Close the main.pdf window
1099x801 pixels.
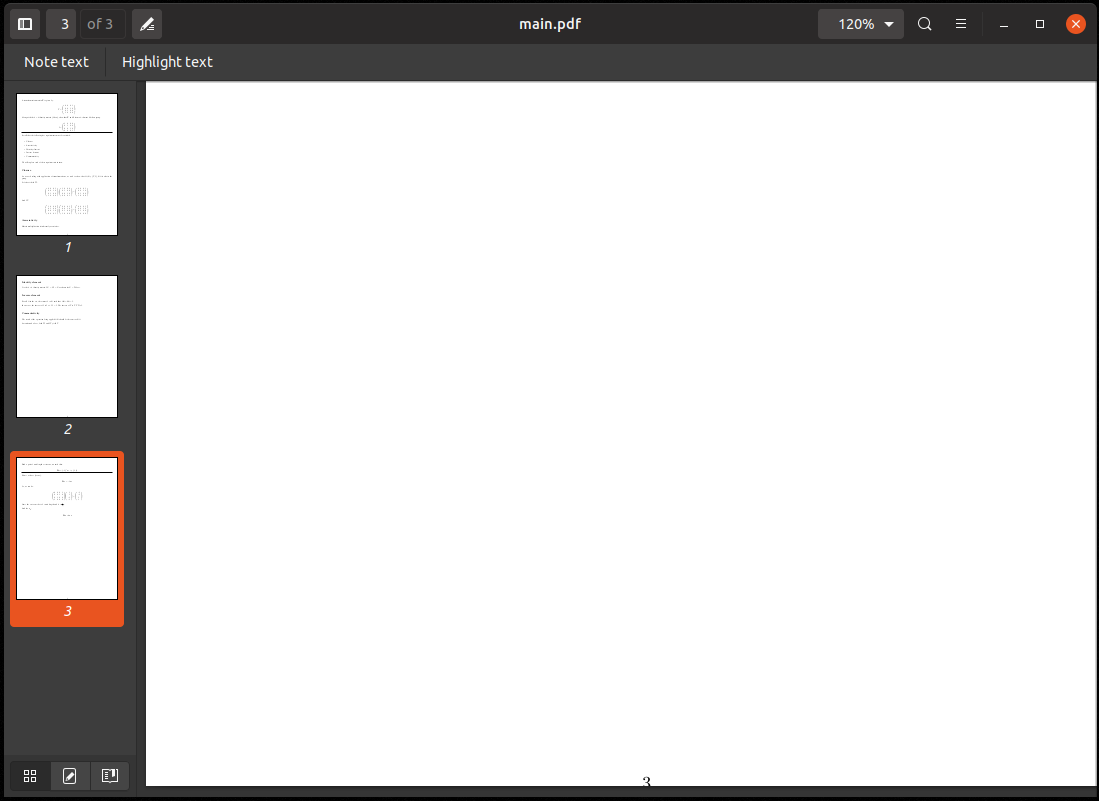tap(1076, 24)
